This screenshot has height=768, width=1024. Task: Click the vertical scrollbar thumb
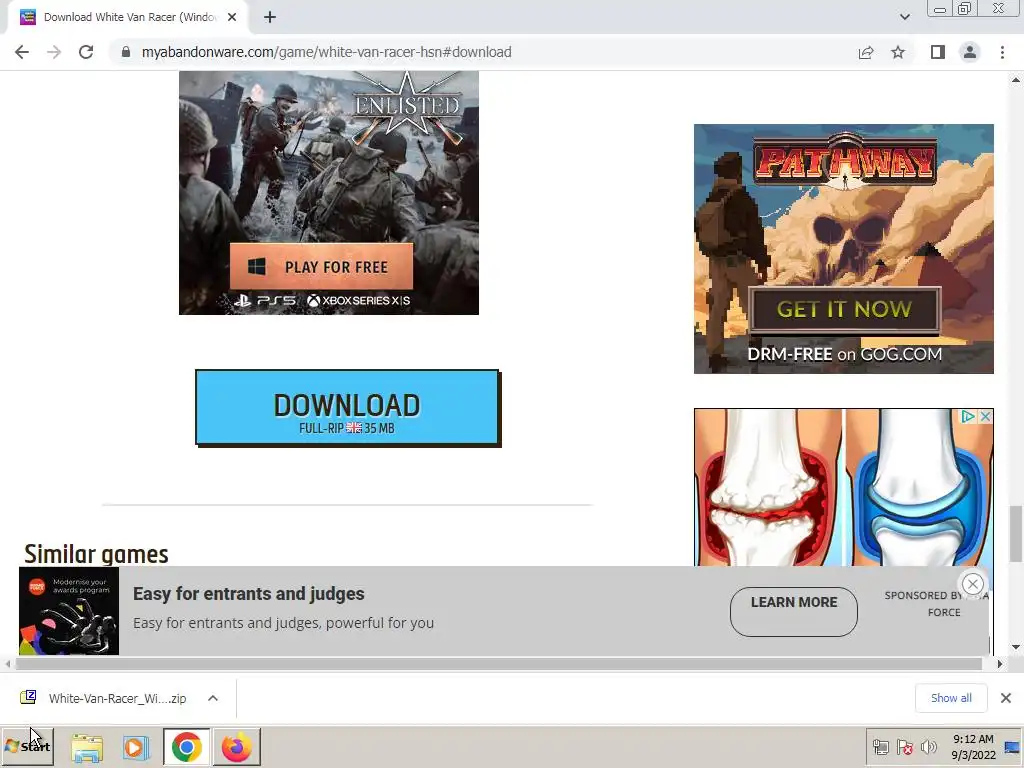click(1016, 534)
